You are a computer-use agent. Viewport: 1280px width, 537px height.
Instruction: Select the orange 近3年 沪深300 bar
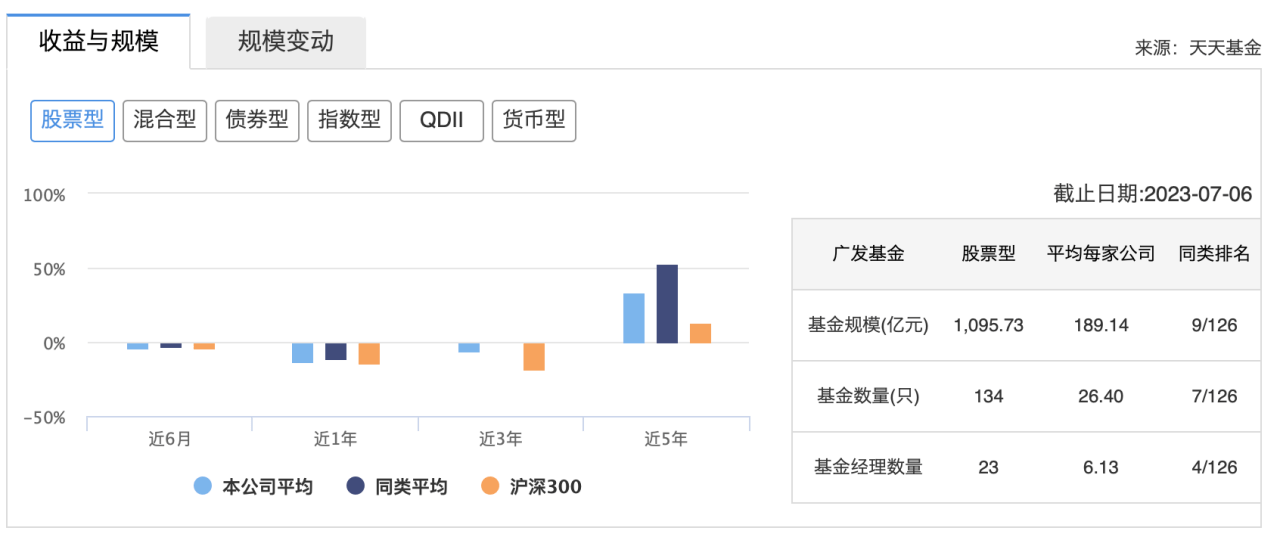(x=534, y=357)
